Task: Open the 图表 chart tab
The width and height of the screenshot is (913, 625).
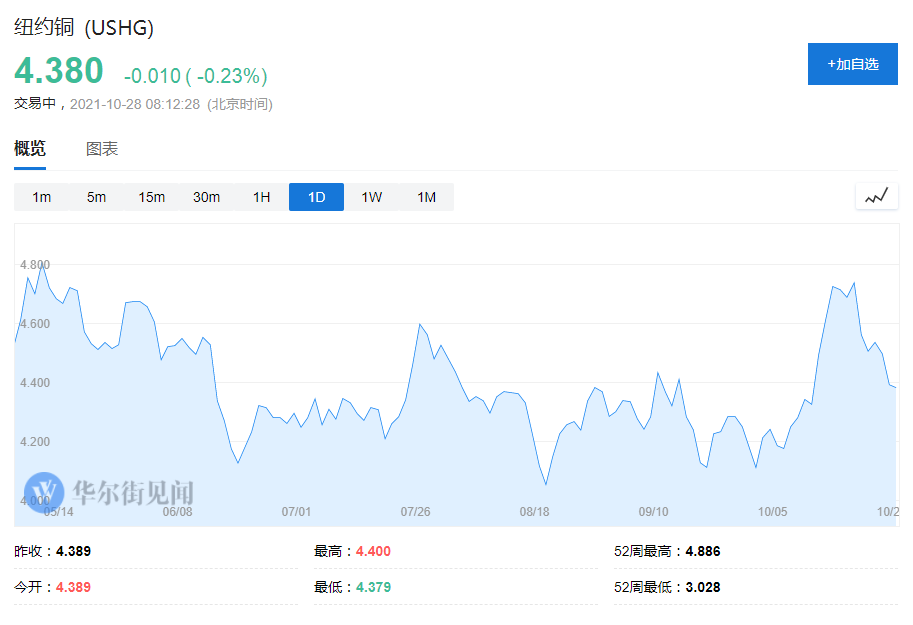Action: click(x=102, y=149)
